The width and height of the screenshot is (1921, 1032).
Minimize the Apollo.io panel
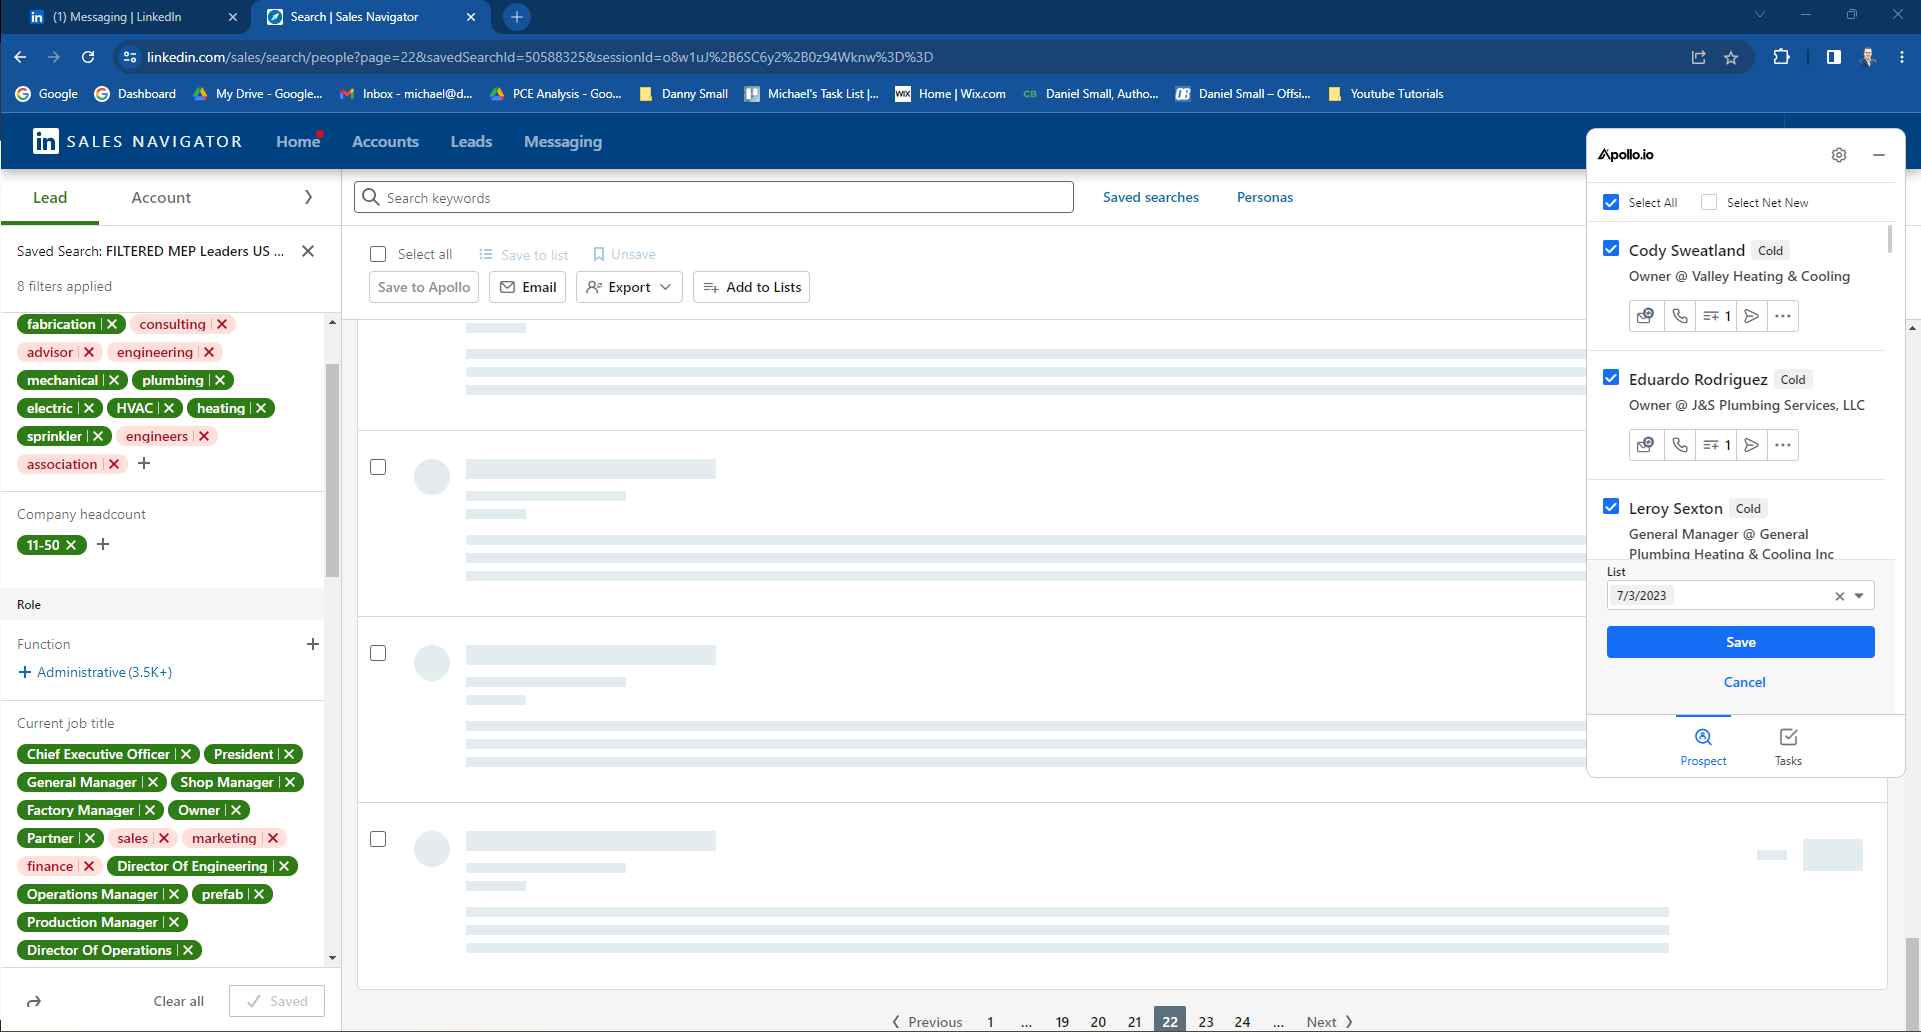click(x=1879, y=155)
